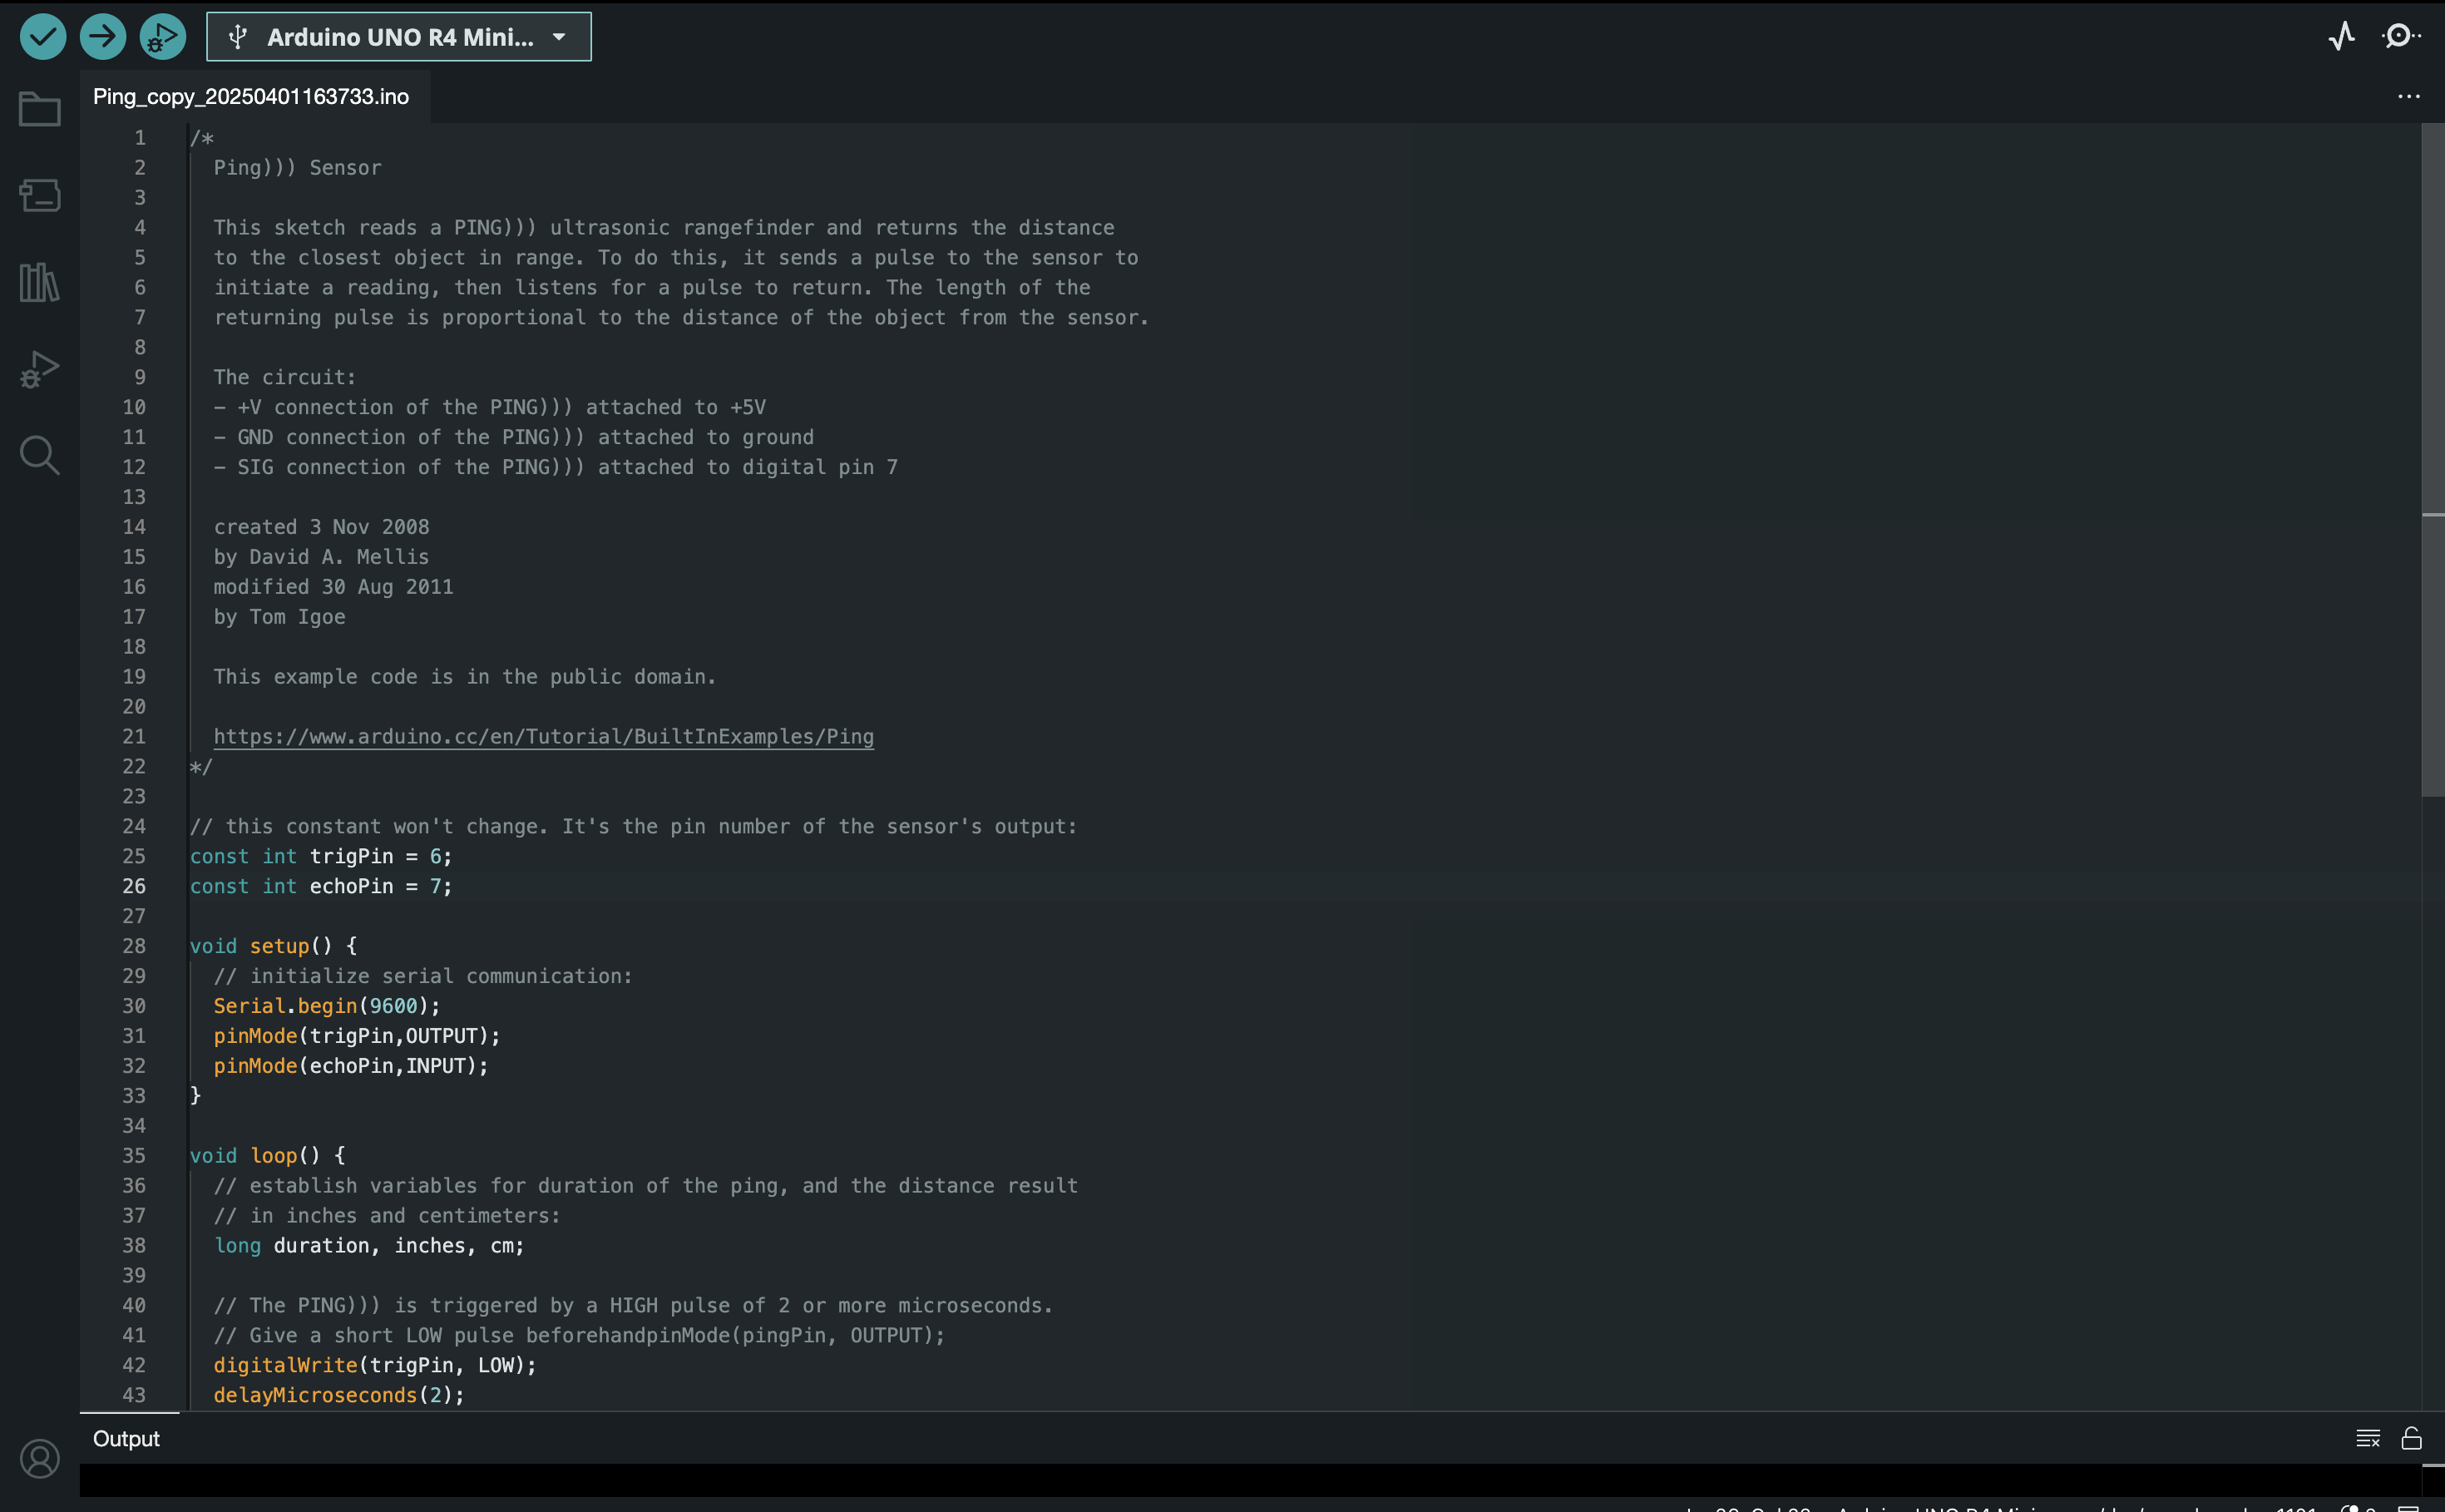Click the 'void setup() {' line

(273, 946)
